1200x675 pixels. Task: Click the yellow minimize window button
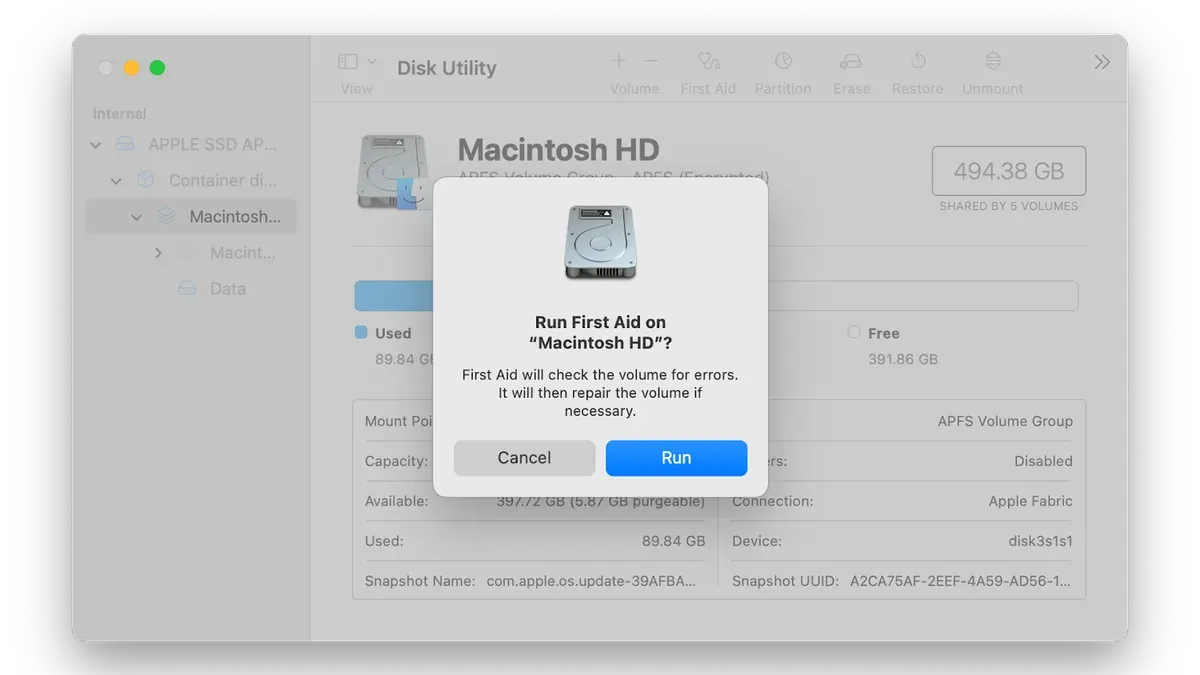[x=131, y=68]
